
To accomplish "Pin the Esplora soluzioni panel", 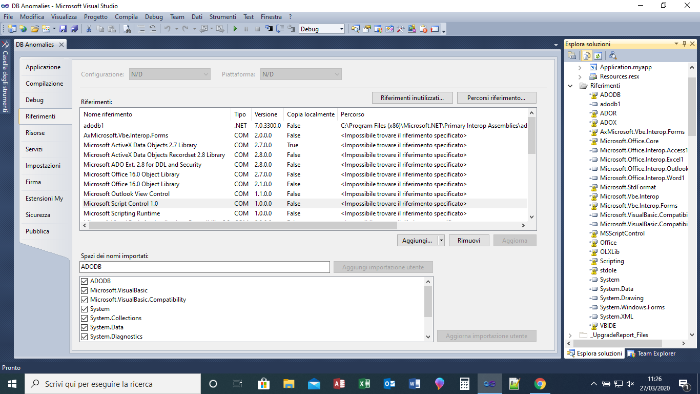I will pos(684,44).
